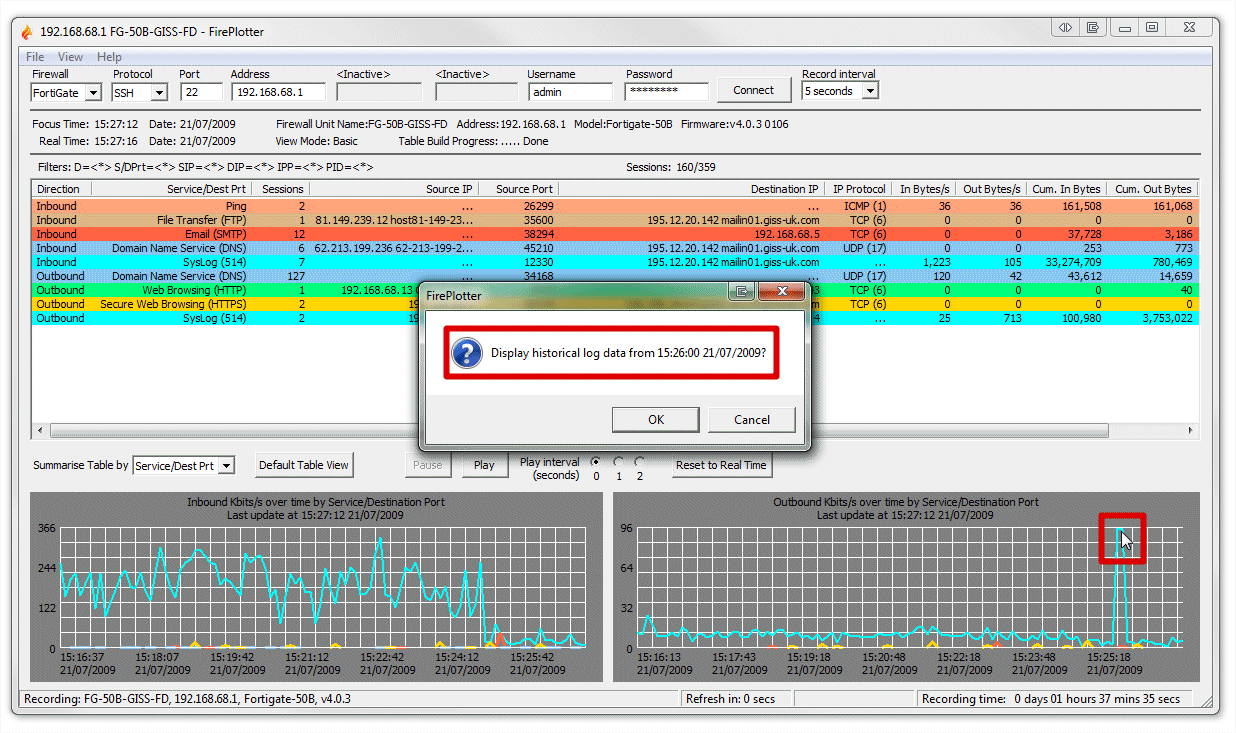
Task: Open the View menu
Action: (x=70, y=57)
